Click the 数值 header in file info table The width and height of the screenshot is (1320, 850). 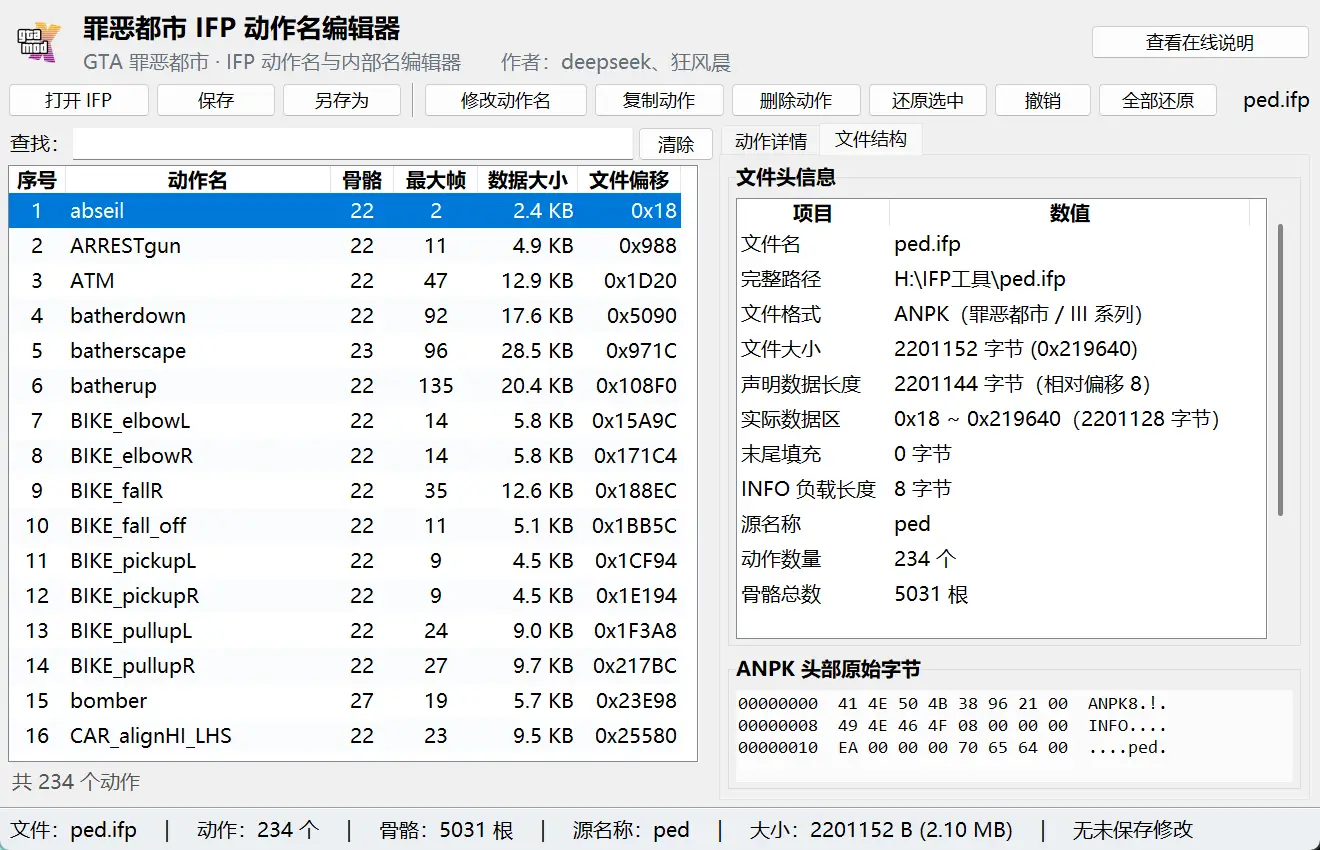coord(1070,213)
